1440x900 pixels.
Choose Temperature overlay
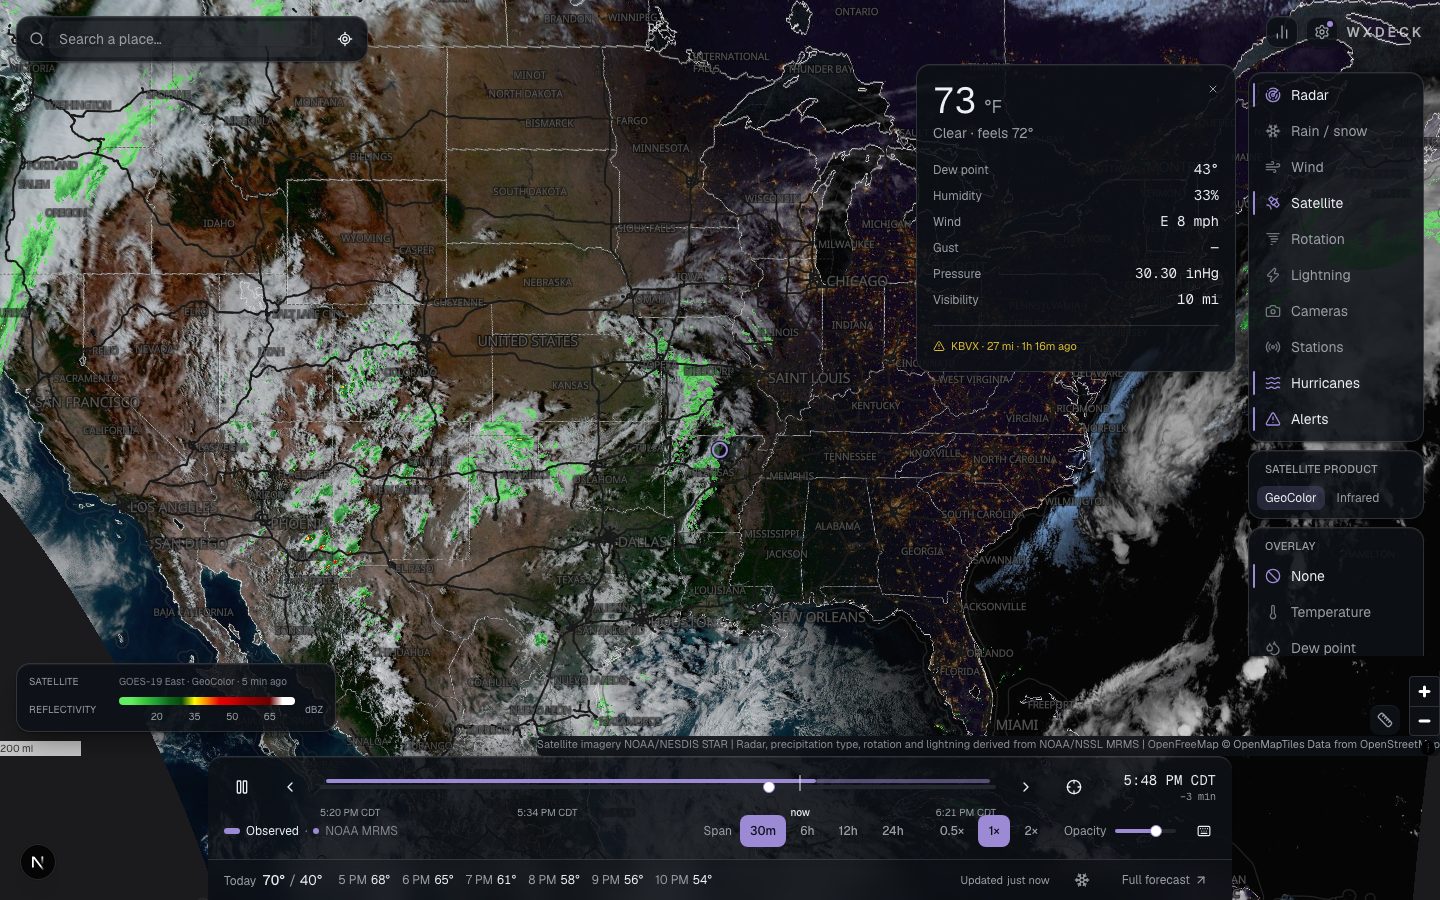pyautogui.click(x=1336, y=612)
